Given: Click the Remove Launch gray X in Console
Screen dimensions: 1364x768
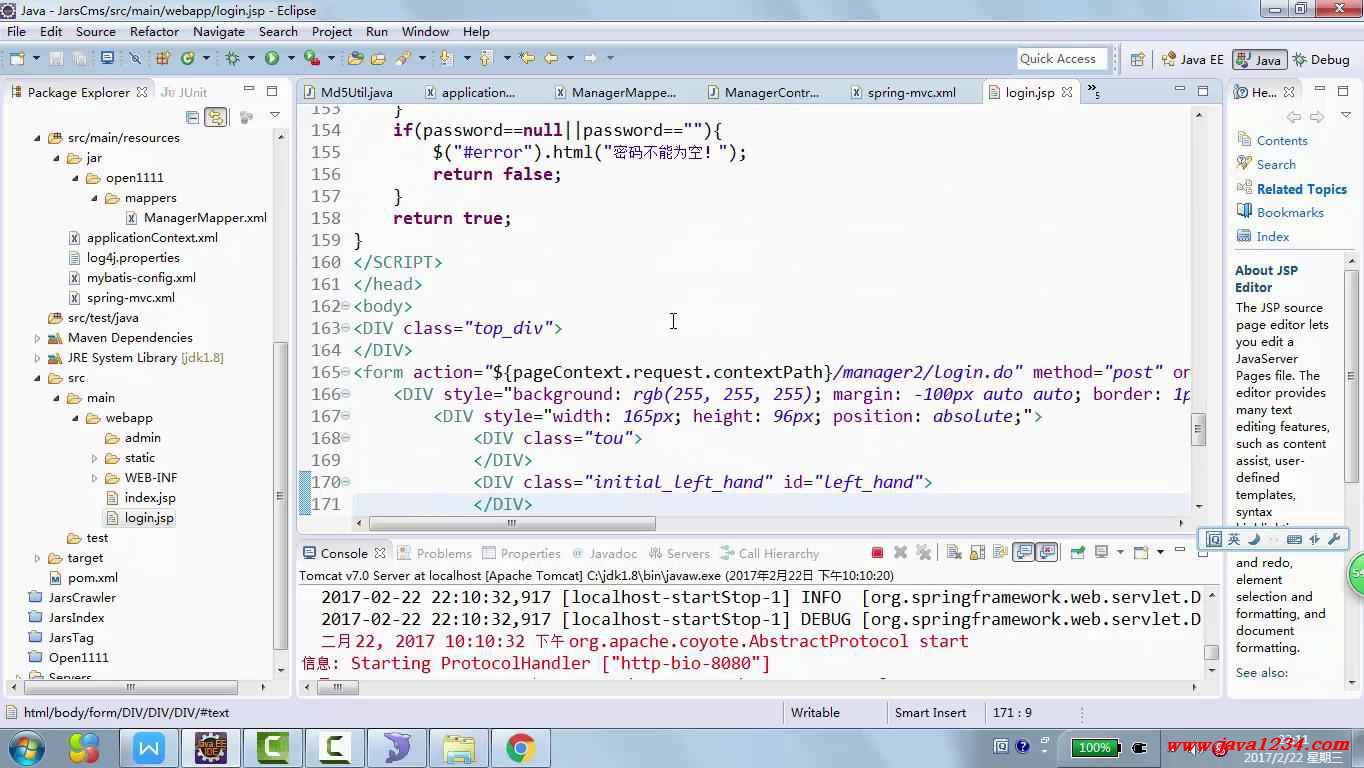Looking at the screenshot, I should tap(900, 552).
